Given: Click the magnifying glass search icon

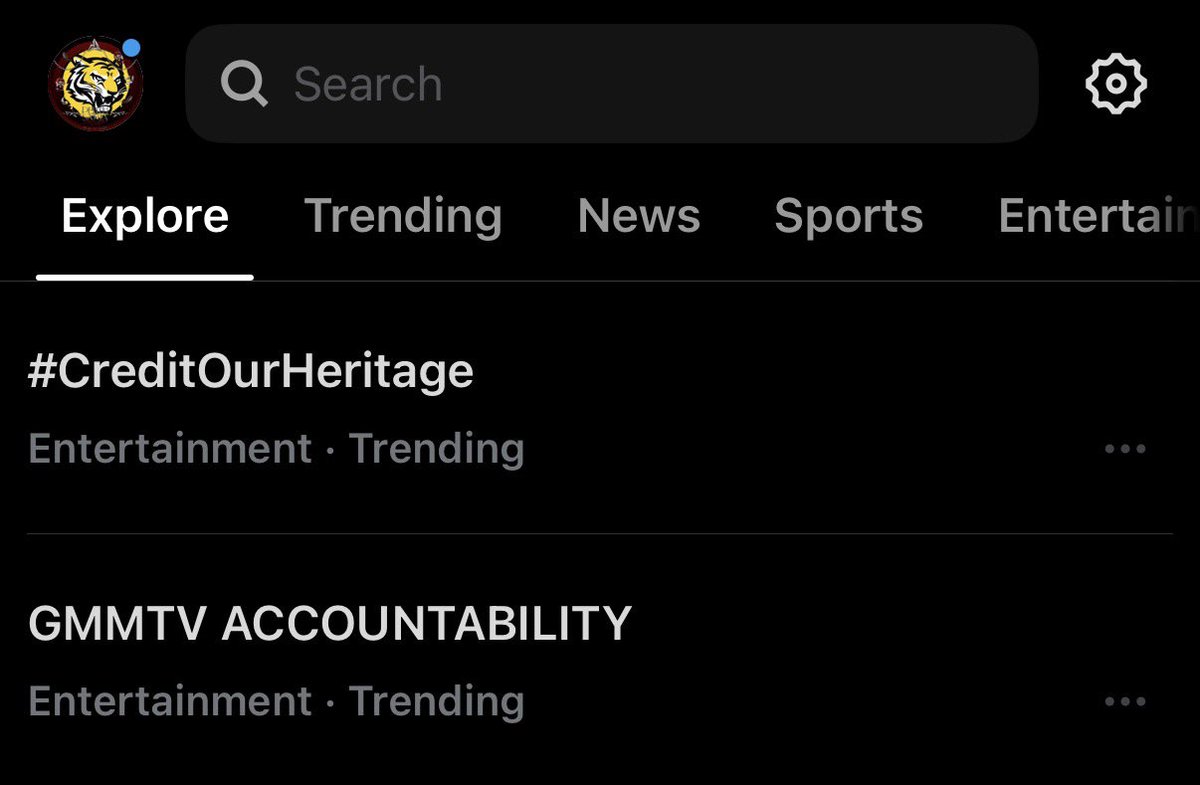Looking at the screenshot, I should point(244,84).
